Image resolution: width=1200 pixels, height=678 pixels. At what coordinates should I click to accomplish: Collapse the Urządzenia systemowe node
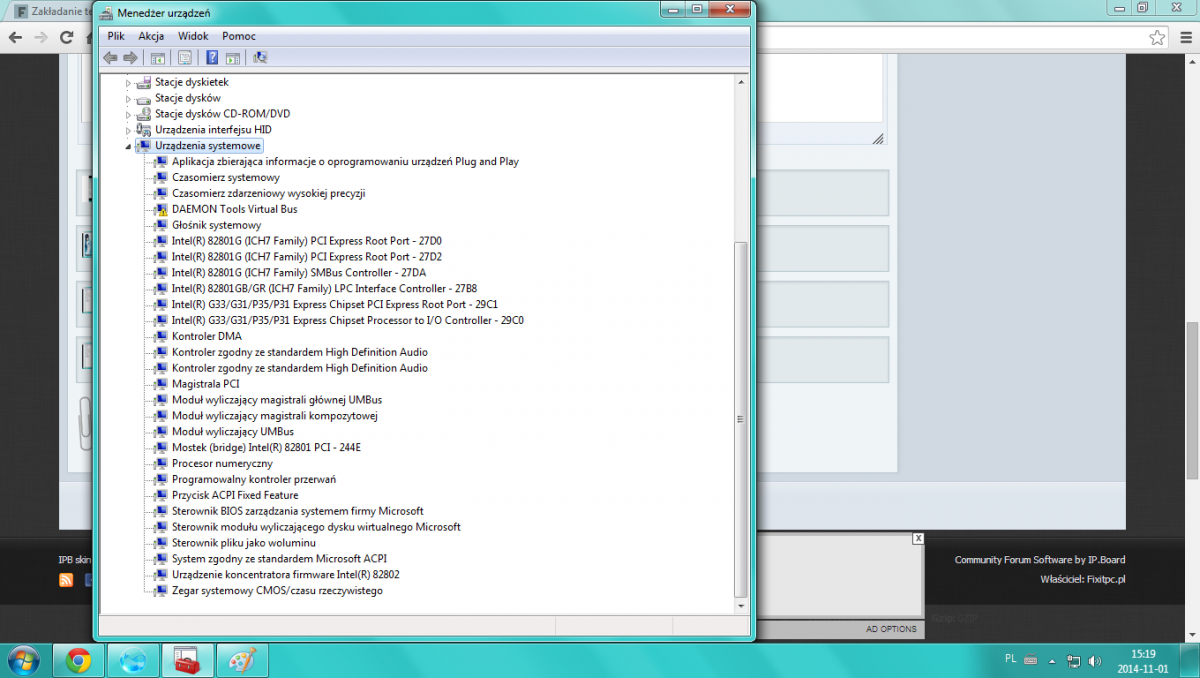[x=129, y=146]
